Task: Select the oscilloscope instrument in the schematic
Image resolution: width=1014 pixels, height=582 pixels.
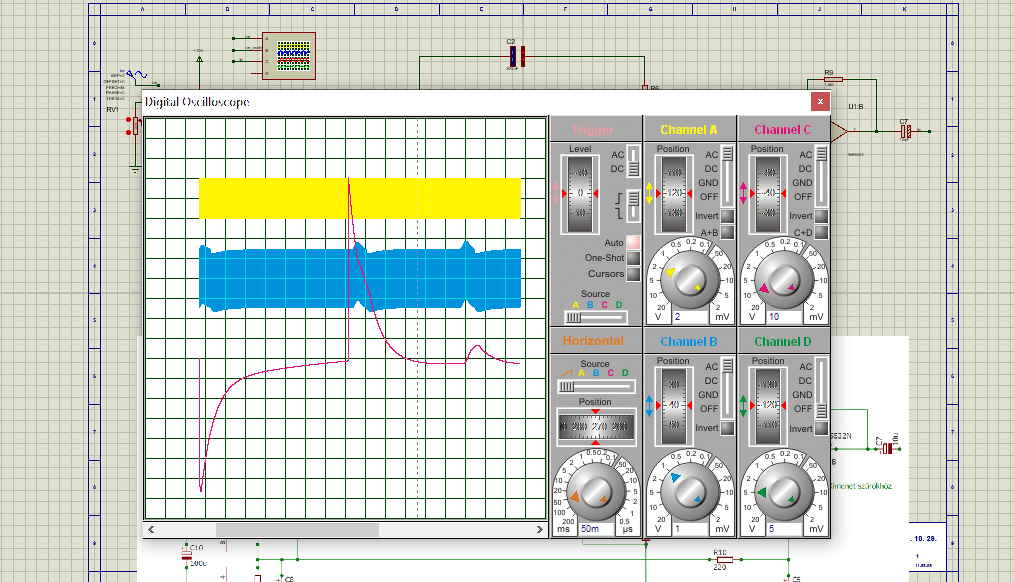Action: click(x=289, y=56)
